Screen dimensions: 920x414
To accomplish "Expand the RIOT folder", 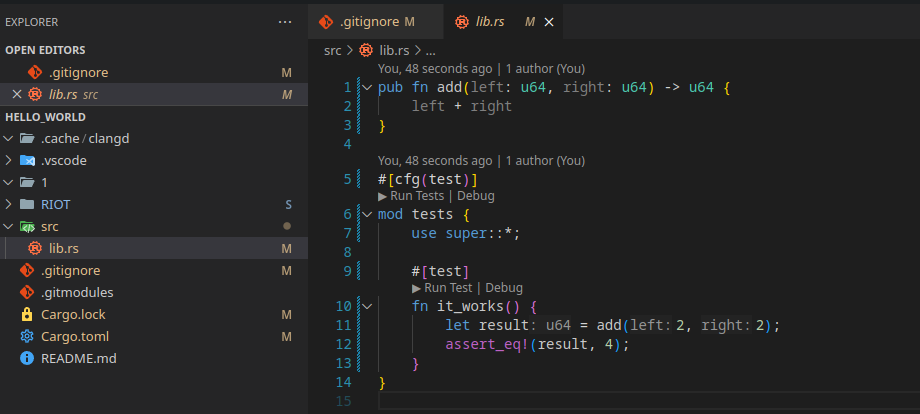I will (x=9, y=204).
